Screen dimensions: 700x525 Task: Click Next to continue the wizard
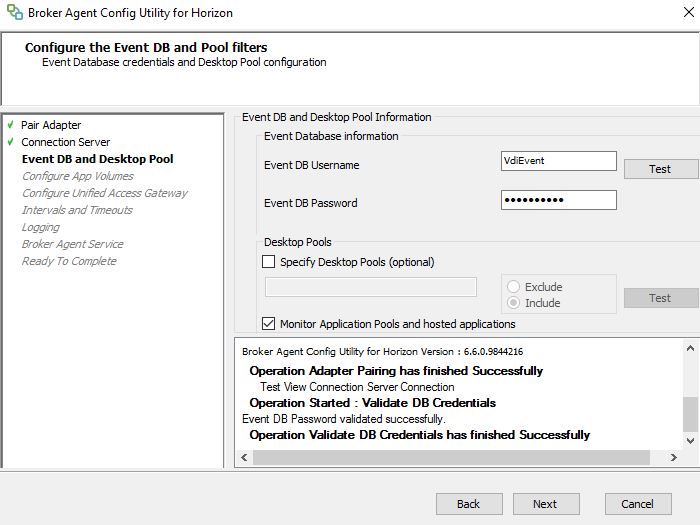(546, 504)
